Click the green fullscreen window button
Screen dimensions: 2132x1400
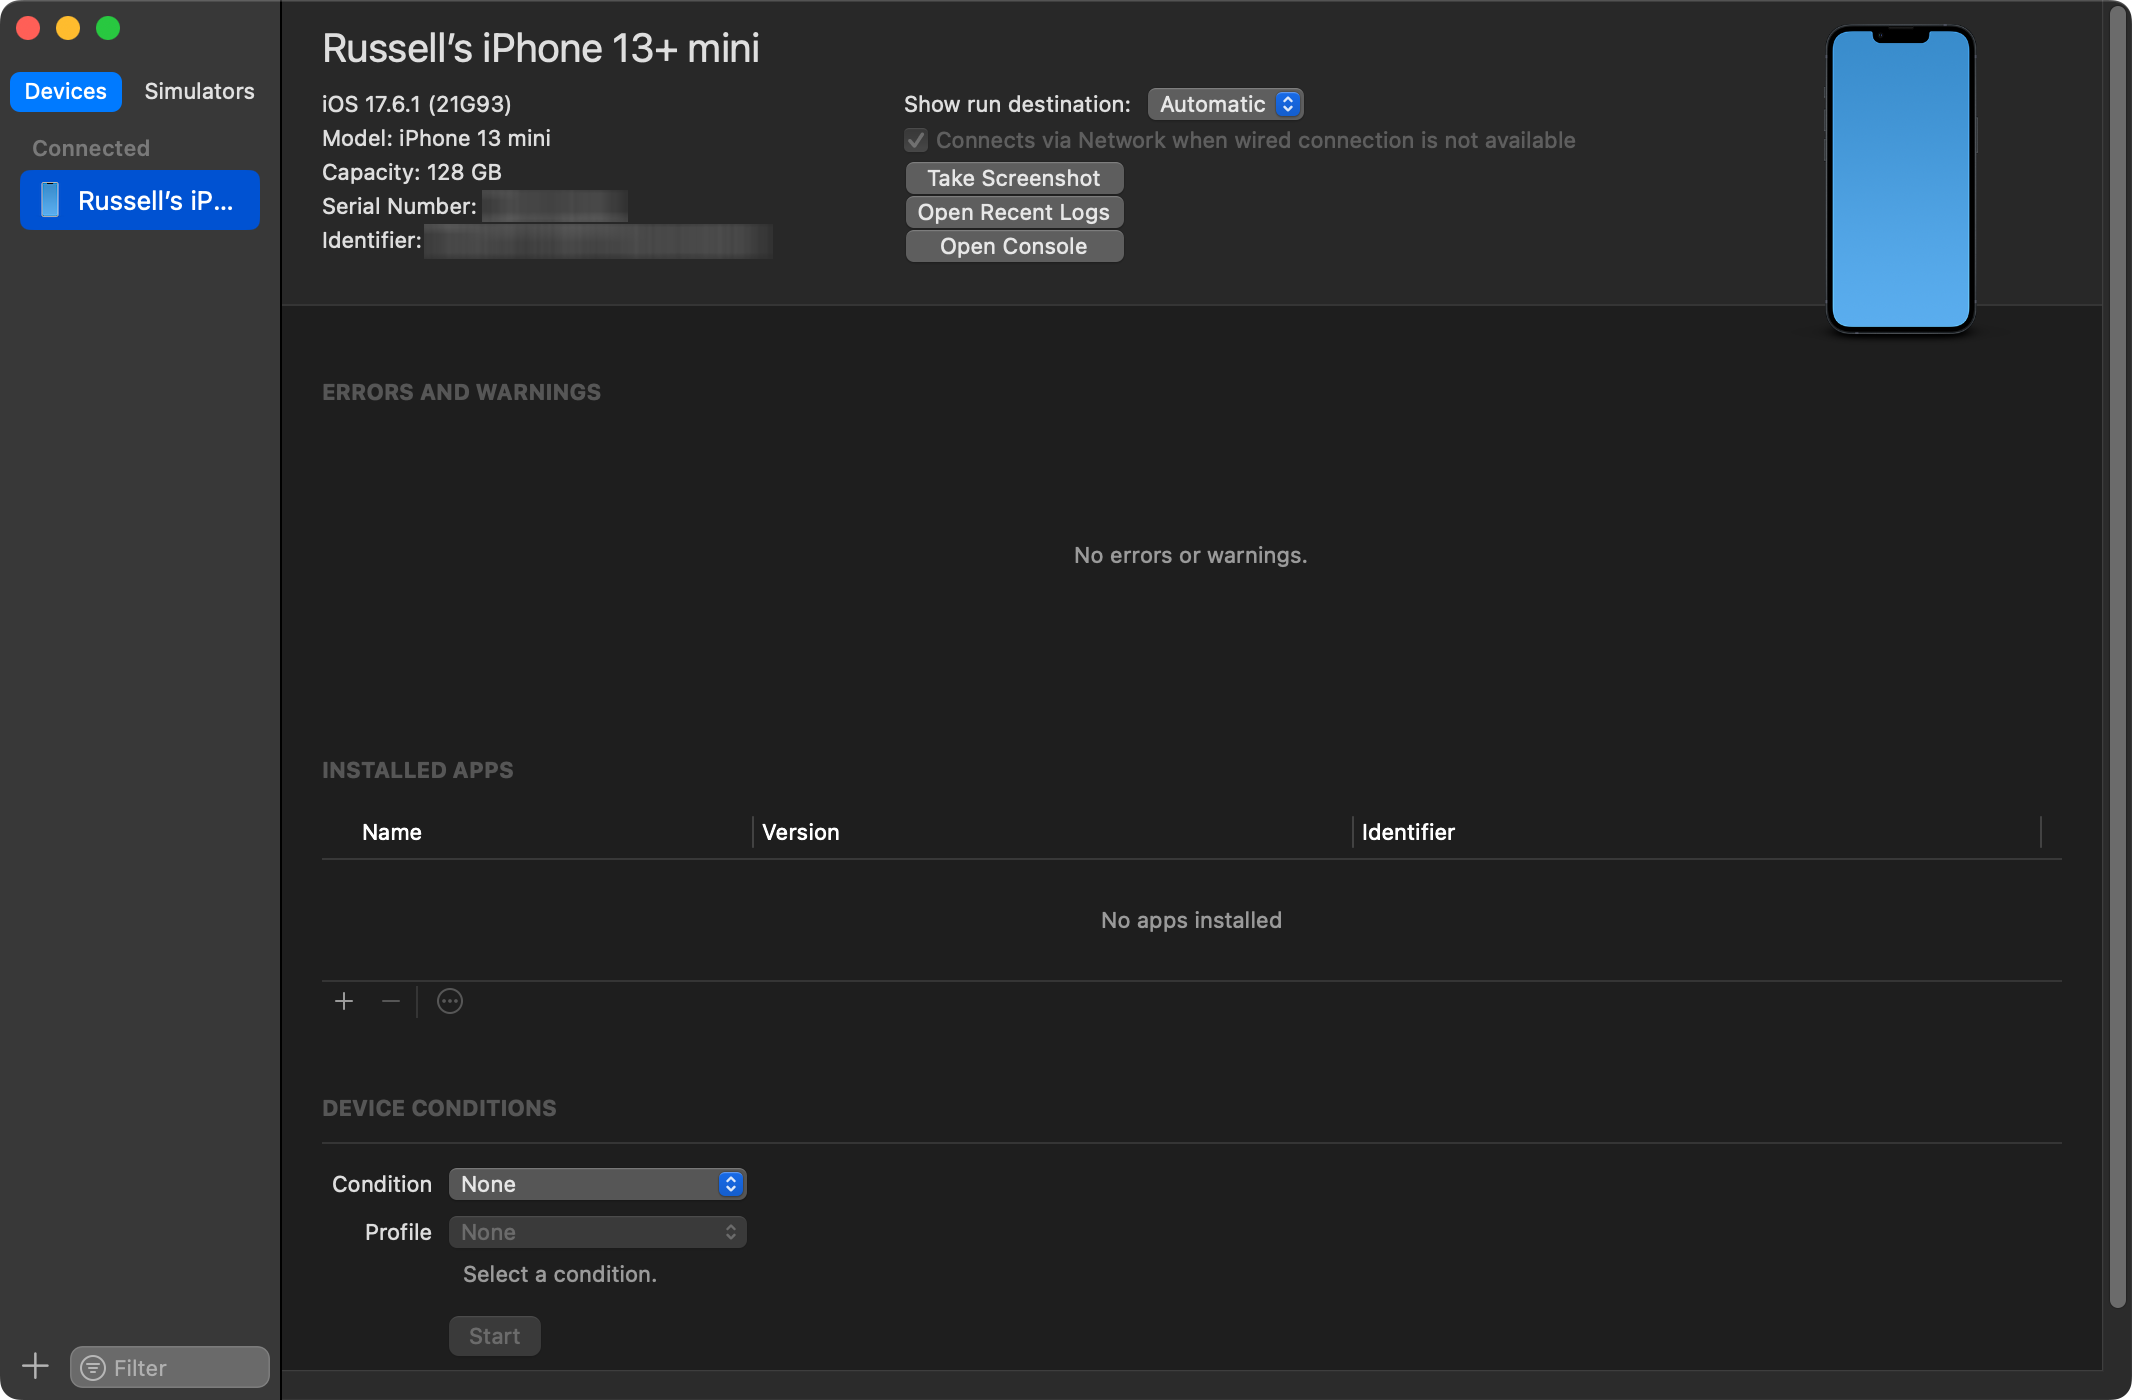108,28
